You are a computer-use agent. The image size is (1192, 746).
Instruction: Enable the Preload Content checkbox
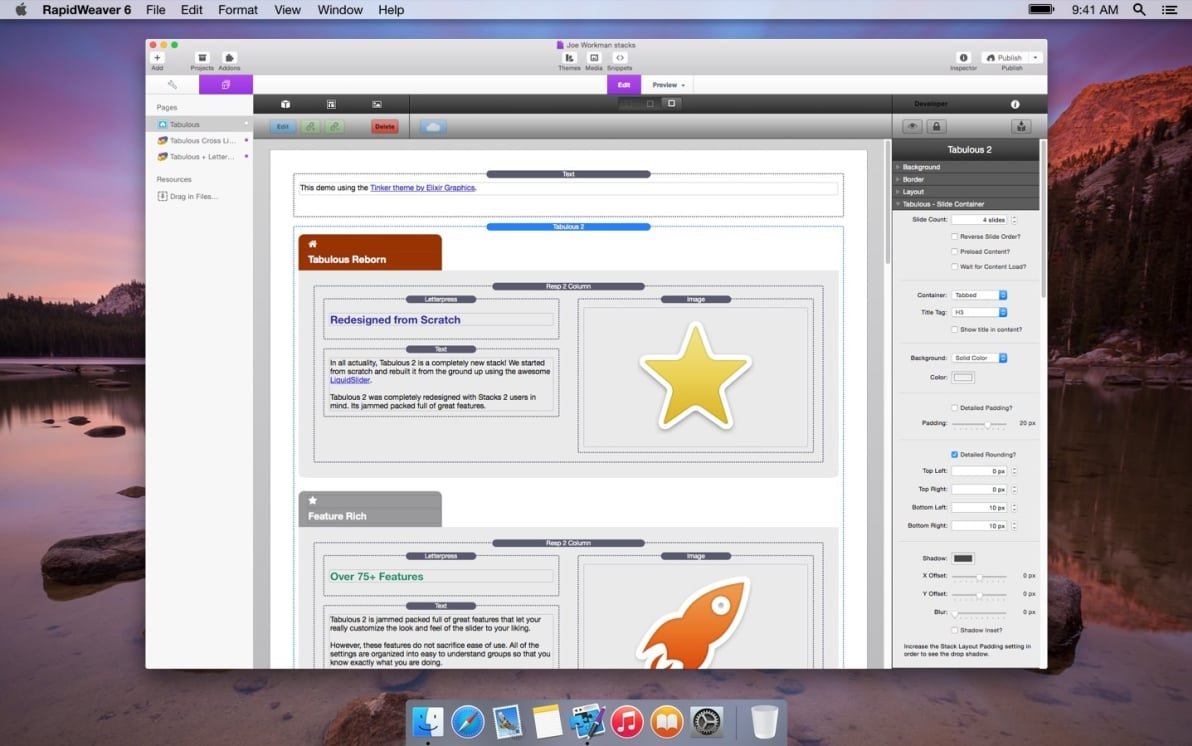(954, 252)
